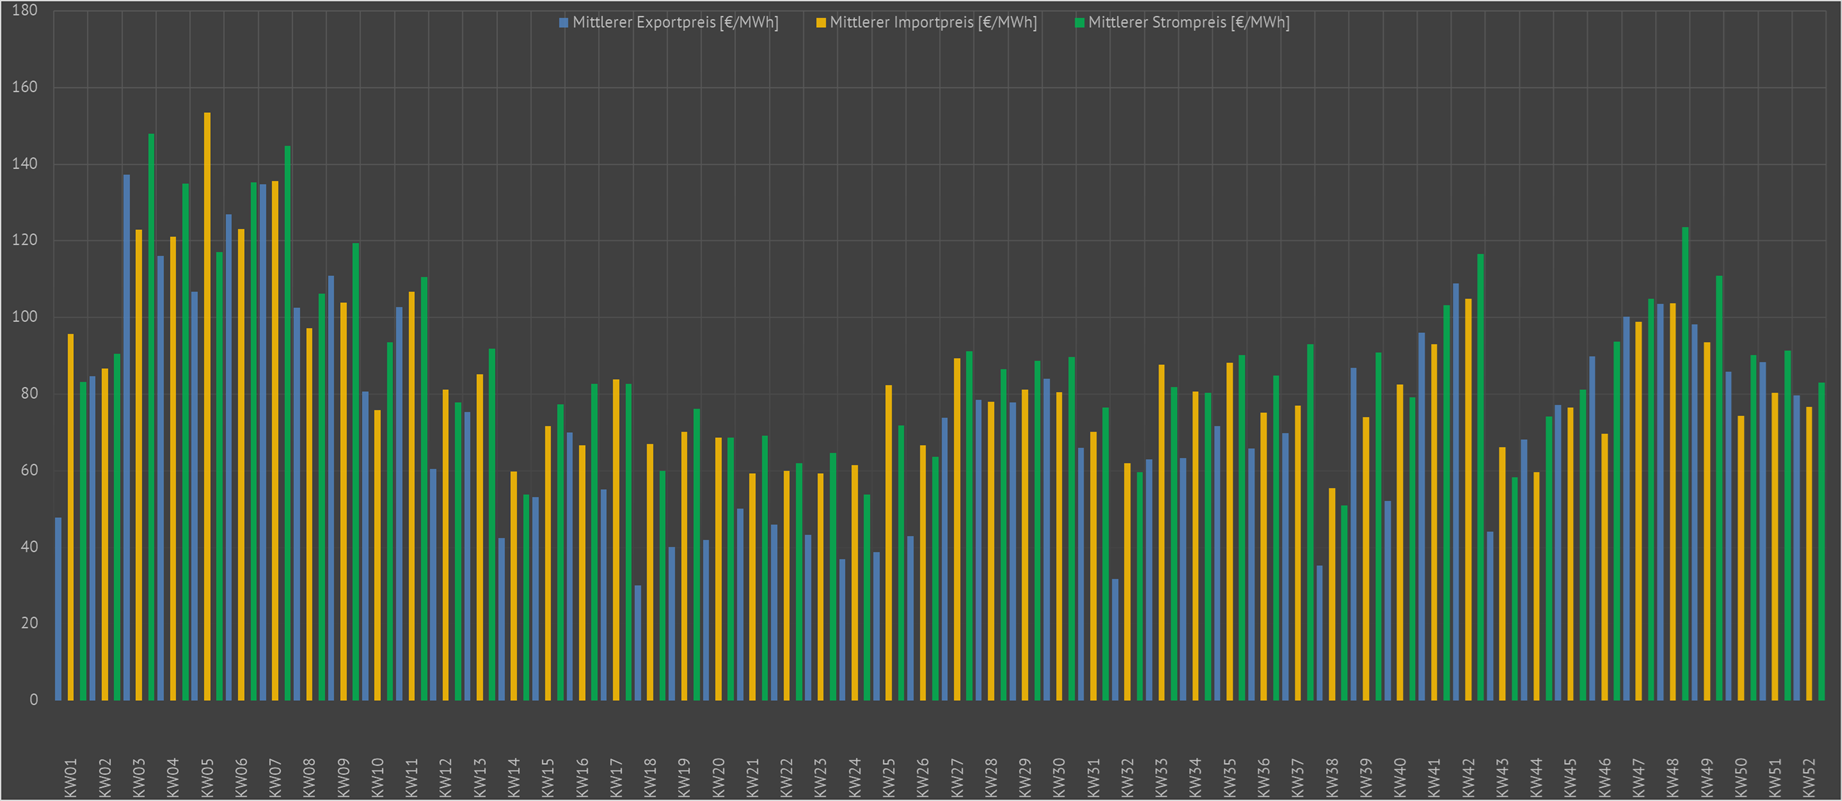Select the blue bar for KW38
This screenshot has width=1842, height=801.
(1320, 632)
